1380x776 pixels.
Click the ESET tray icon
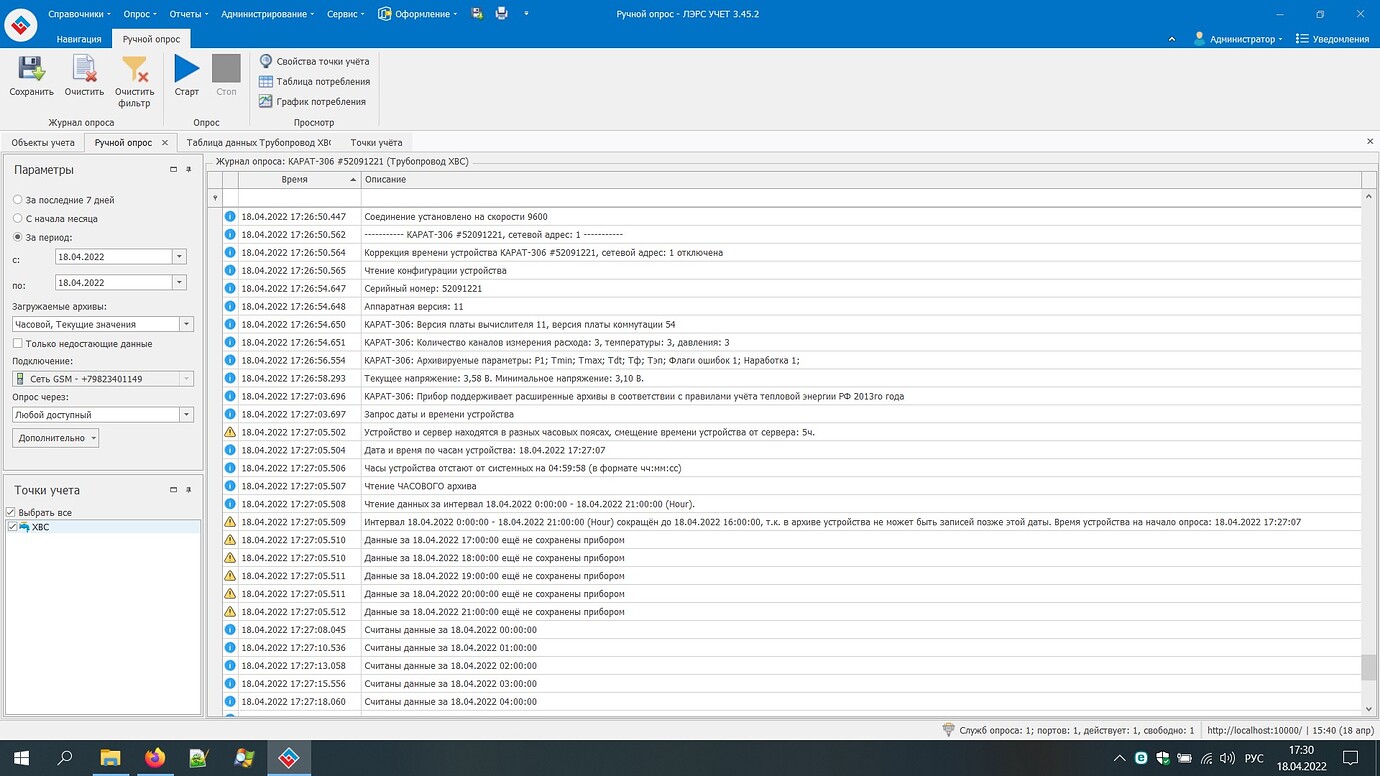click(1141, 758)
